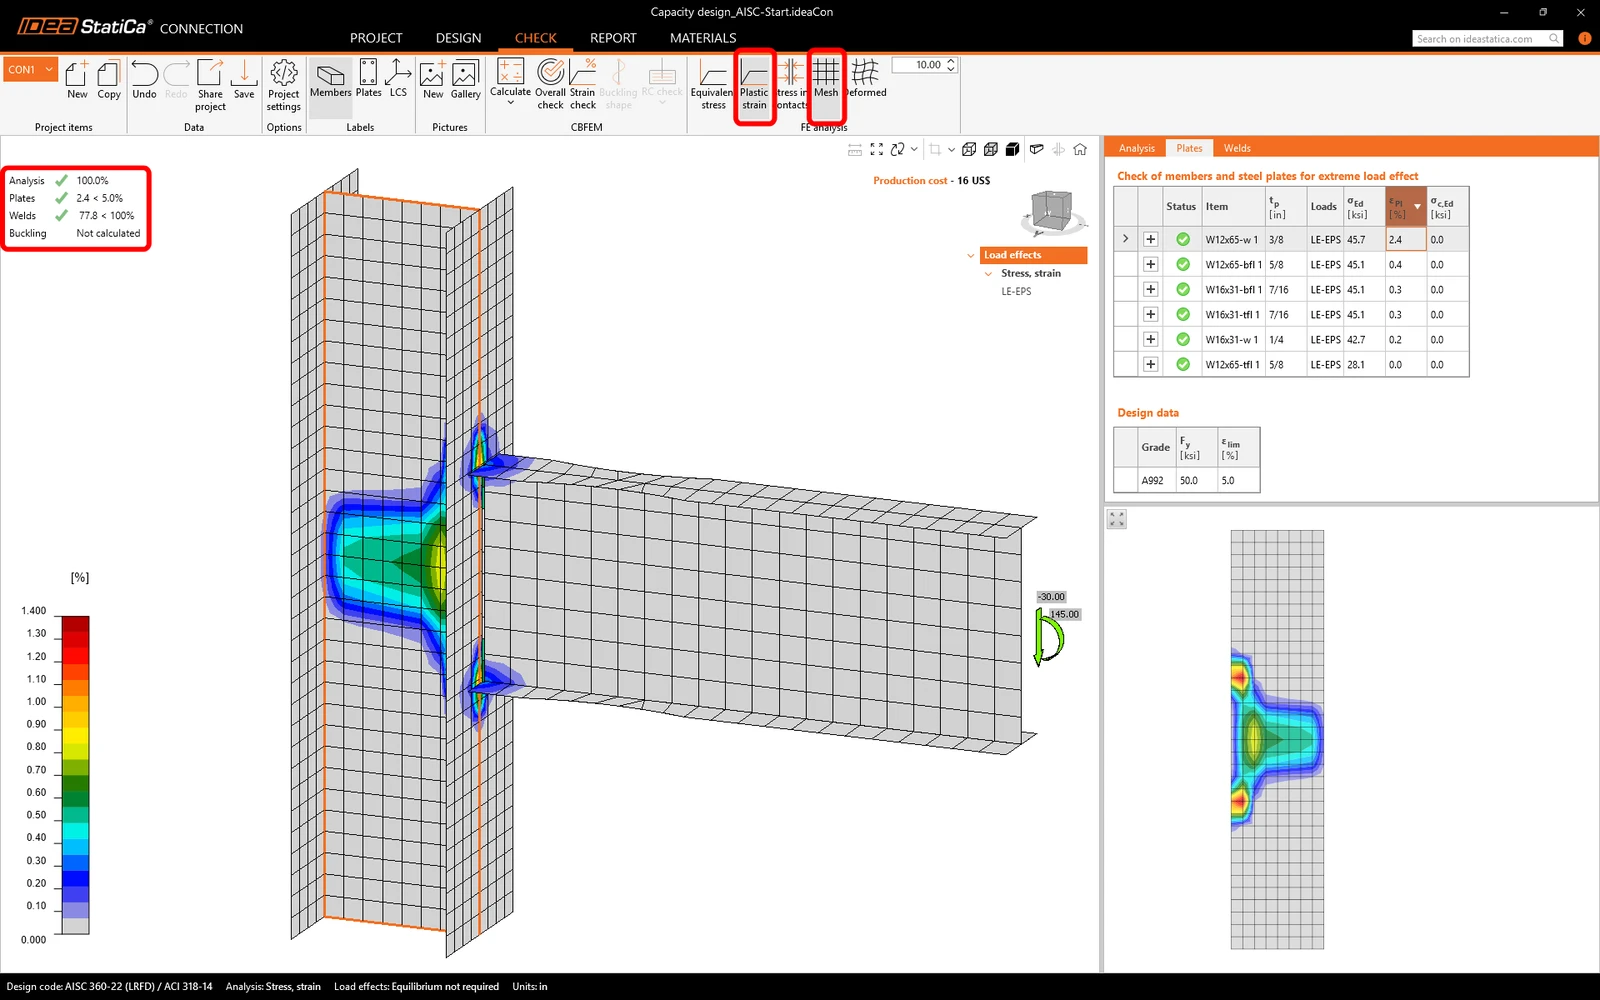Screen dimensions: 1600x1000
Task: Select wireframe view mode
Action: coord(969,149)
